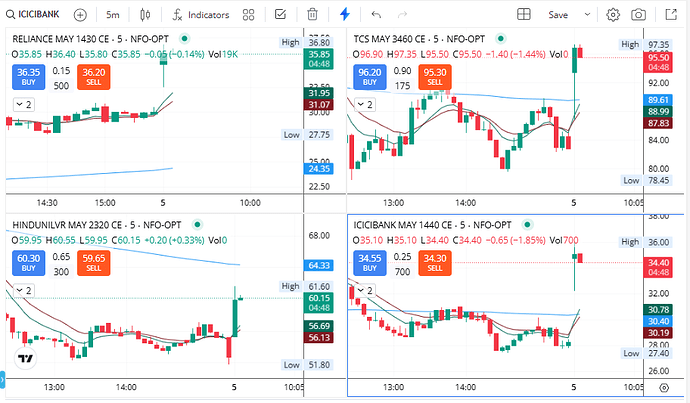
Task: Take a chart snapshot with camera icon
Action: point(639,15)
